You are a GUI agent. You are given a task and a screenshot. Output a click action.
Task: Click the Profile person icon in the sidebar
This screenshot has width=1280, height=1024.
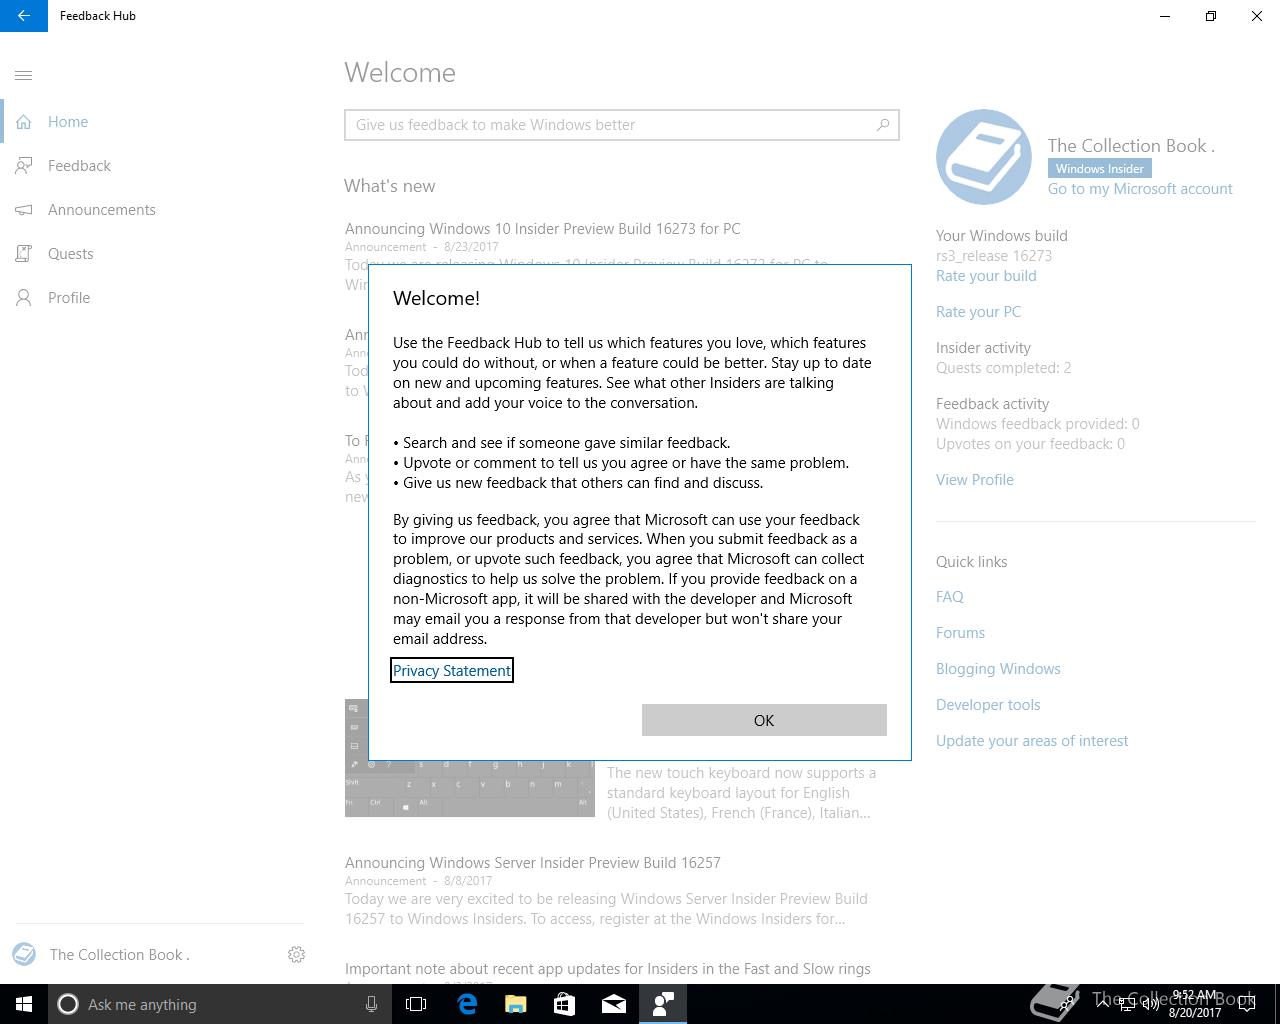24,298
